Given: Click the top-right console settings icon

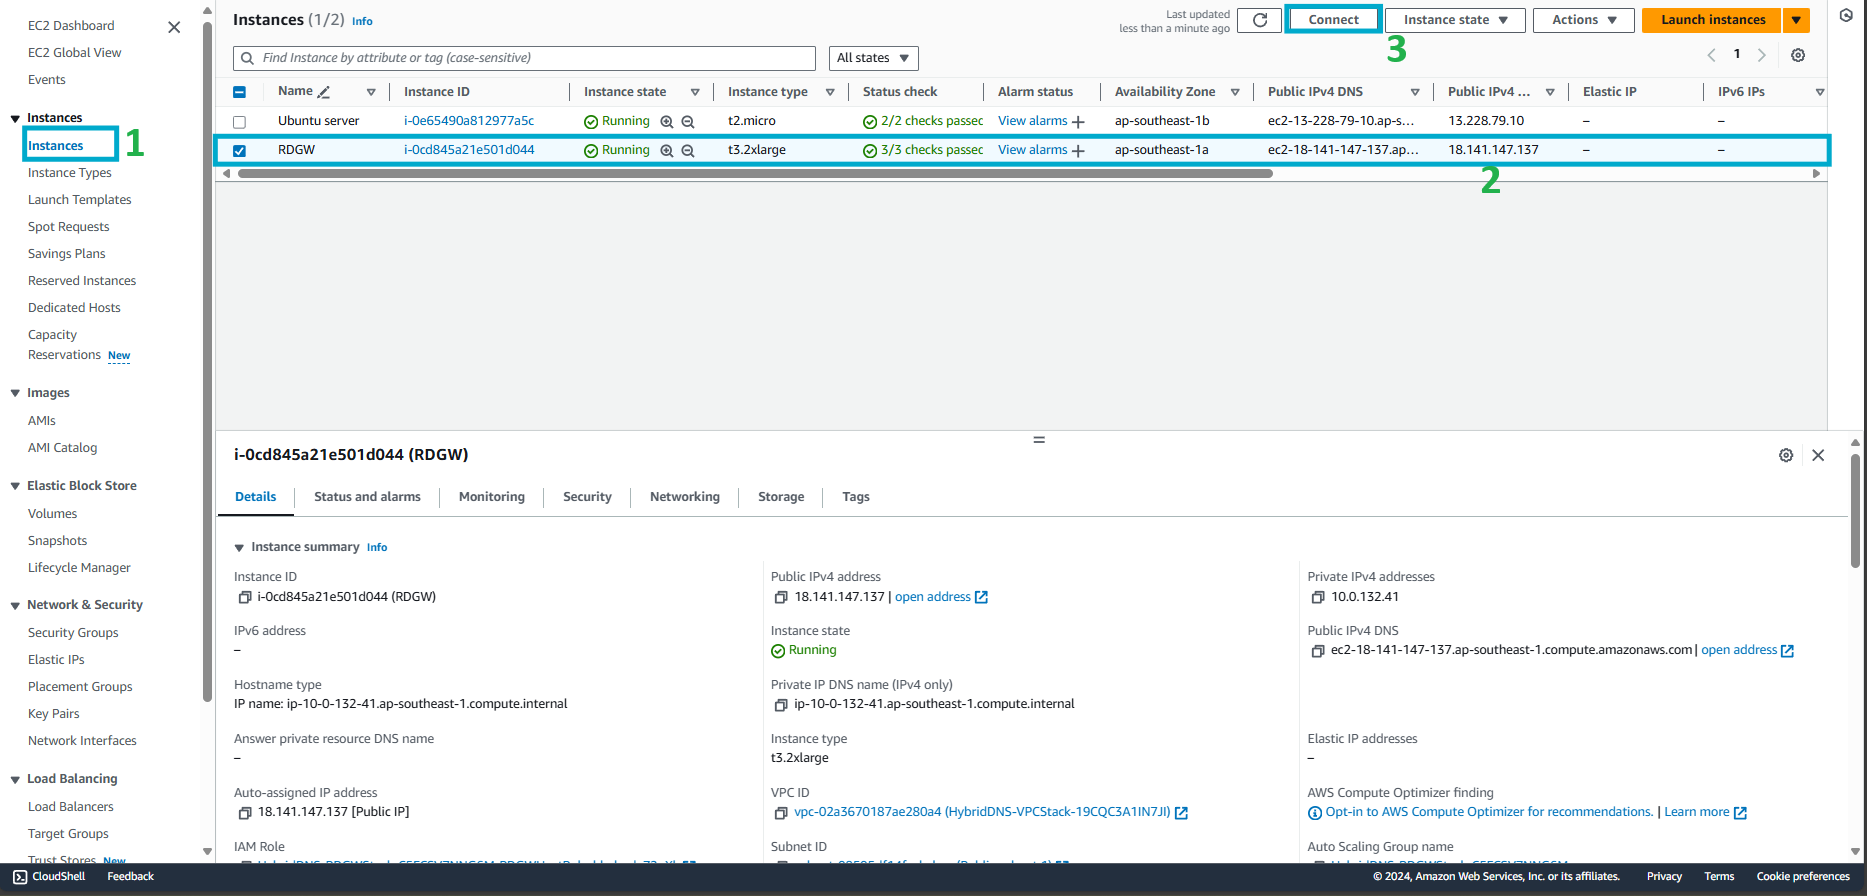Looking at the screenshot, I should (x=1846, y=15).
